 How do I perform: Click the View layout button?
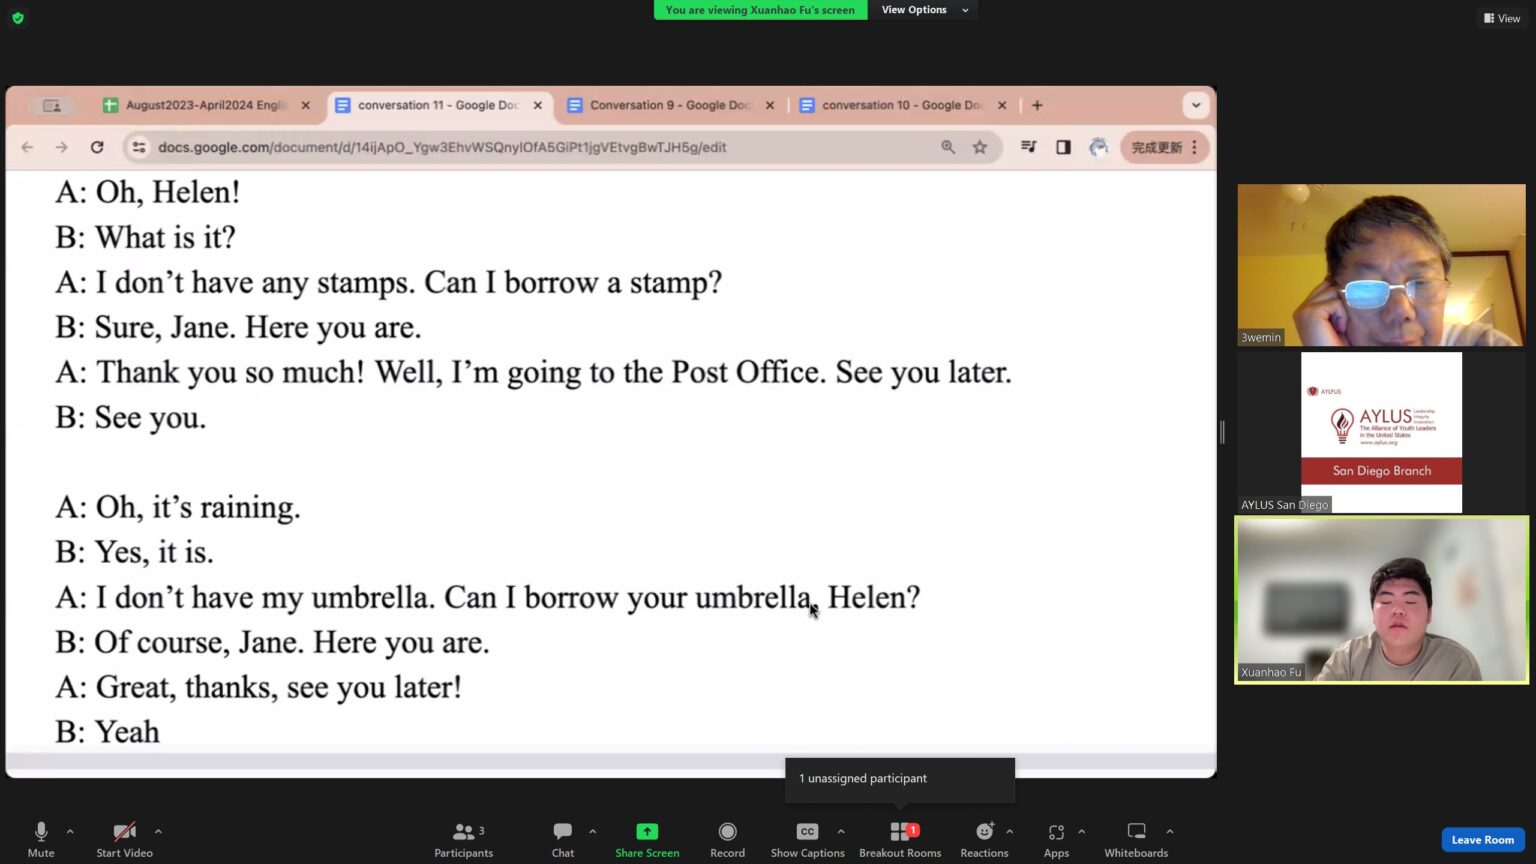point(1502,18)
